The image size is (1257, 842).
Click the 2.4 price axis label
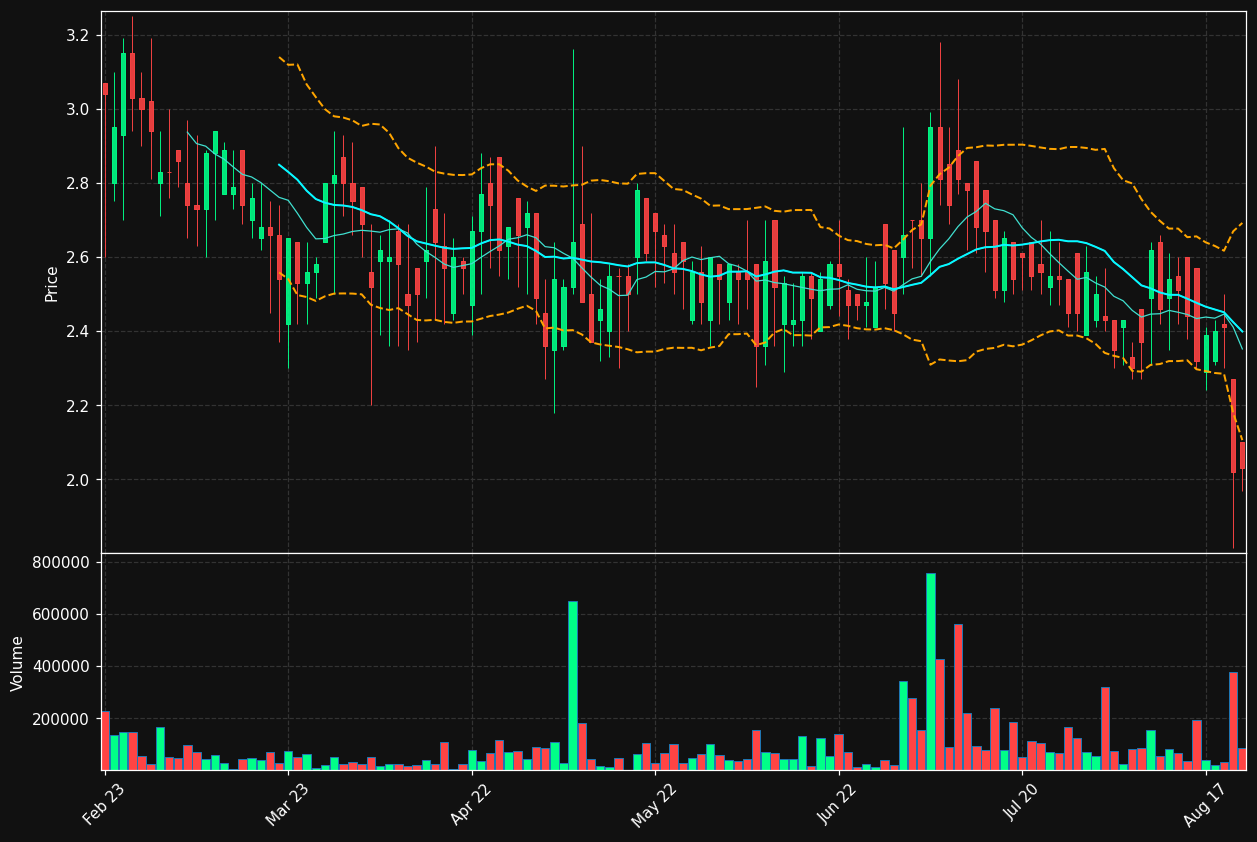tap(77, 332)
